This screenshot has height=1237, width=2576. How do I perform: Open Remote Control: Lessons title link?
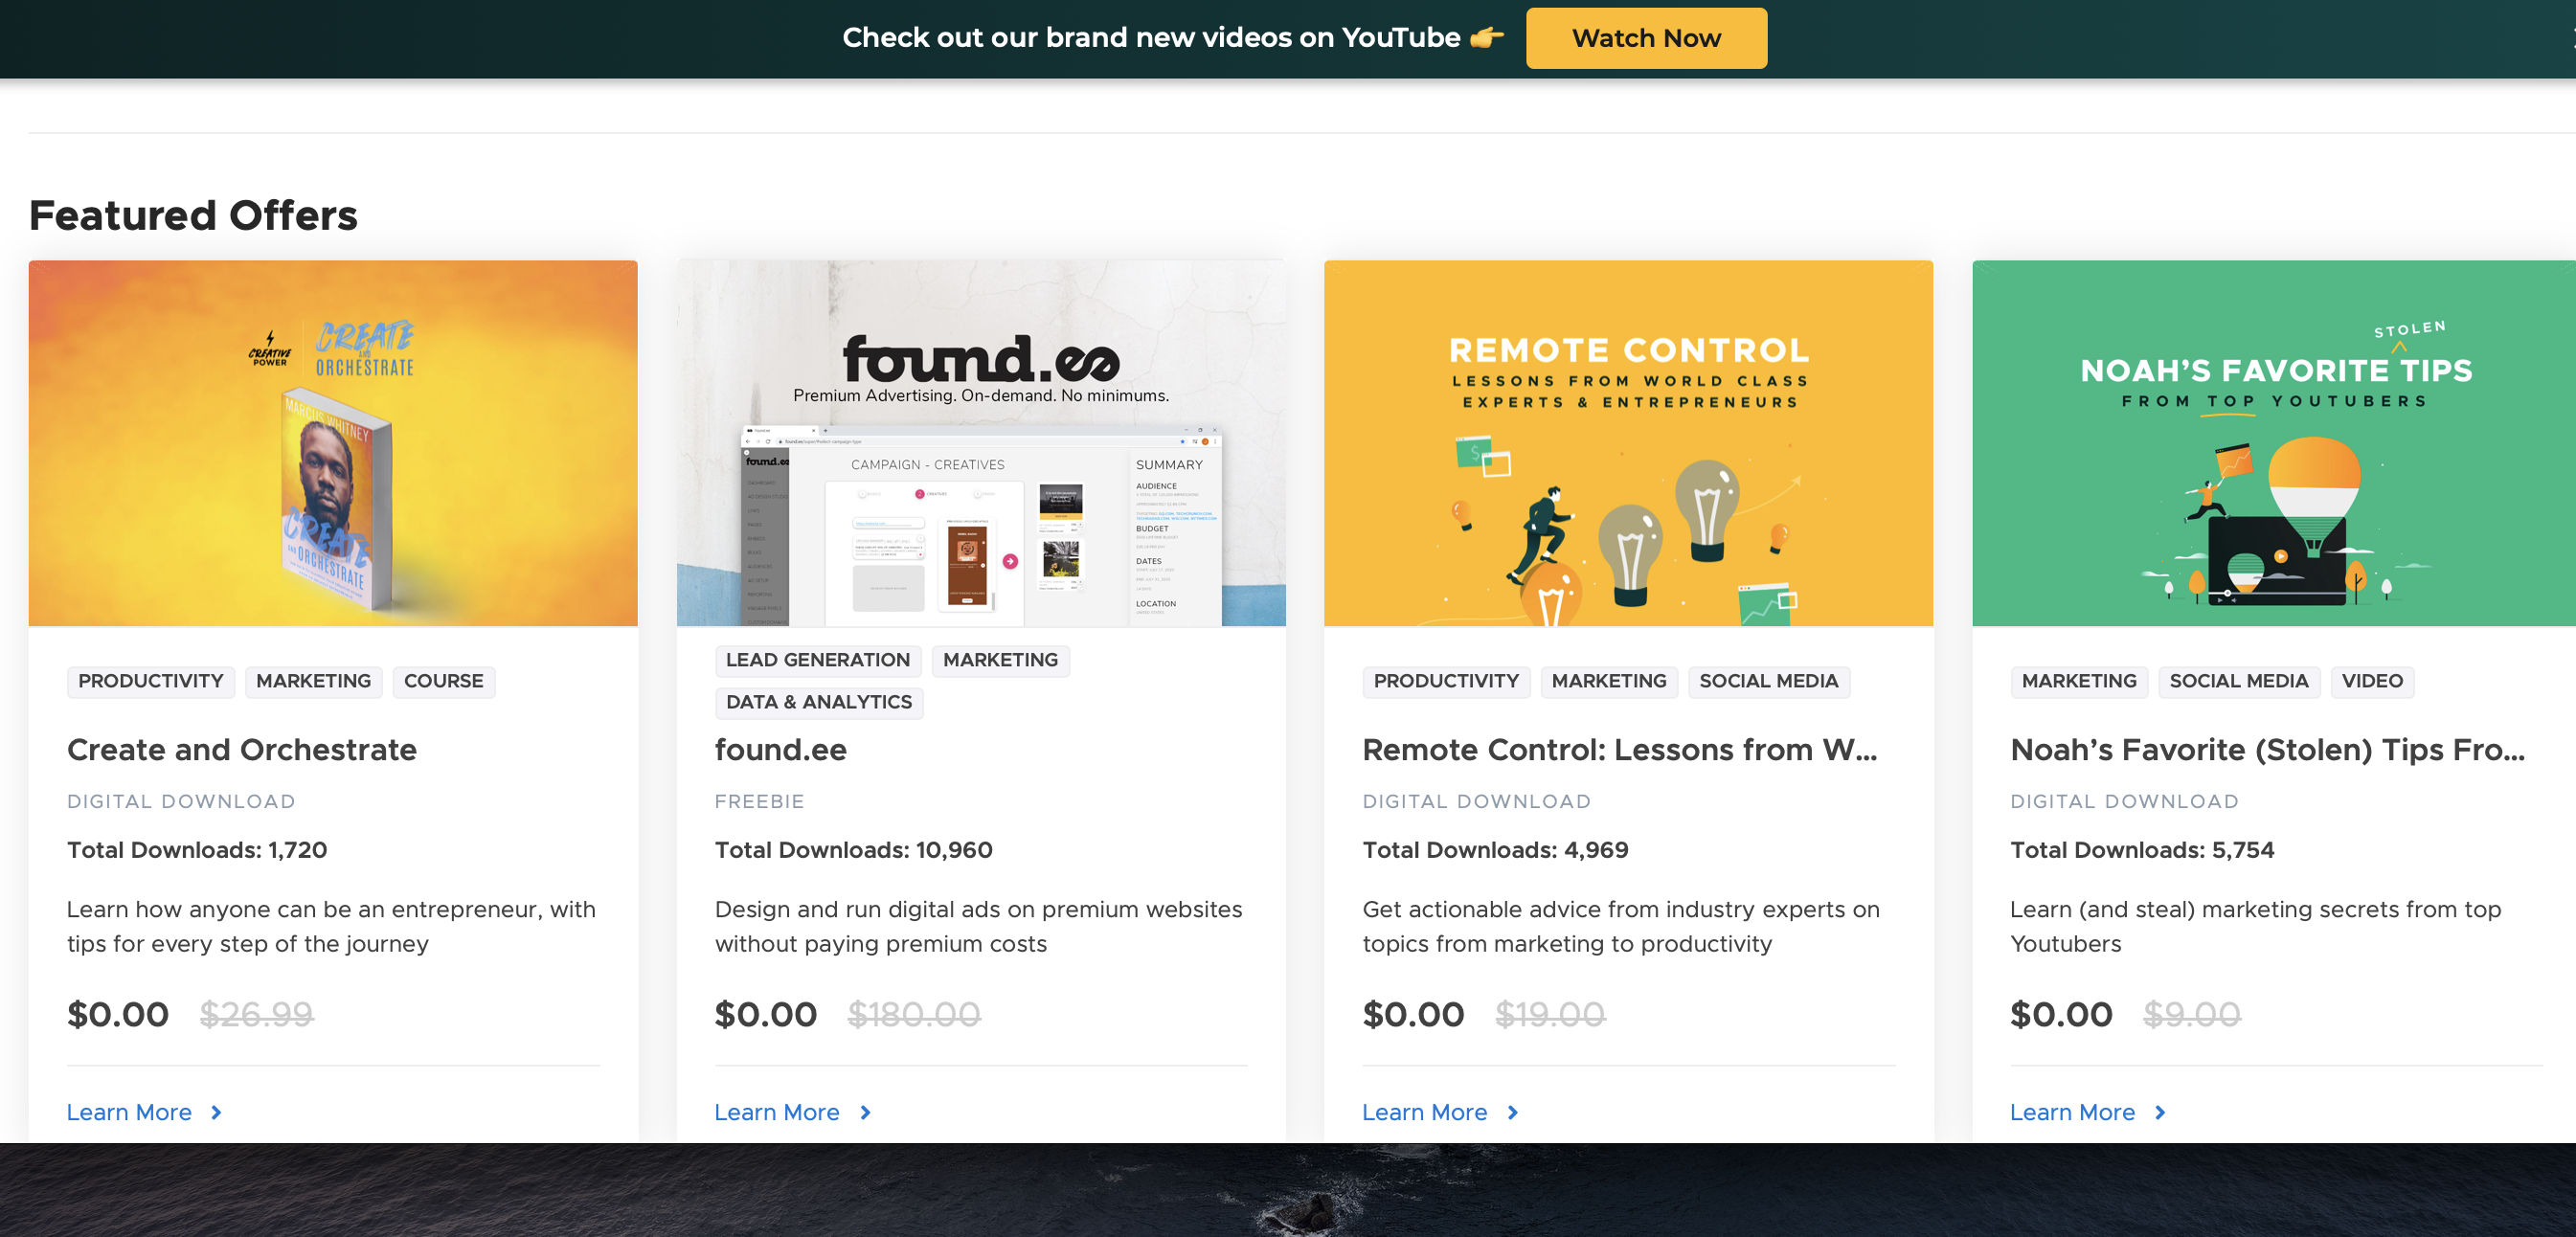point(1620,750)
